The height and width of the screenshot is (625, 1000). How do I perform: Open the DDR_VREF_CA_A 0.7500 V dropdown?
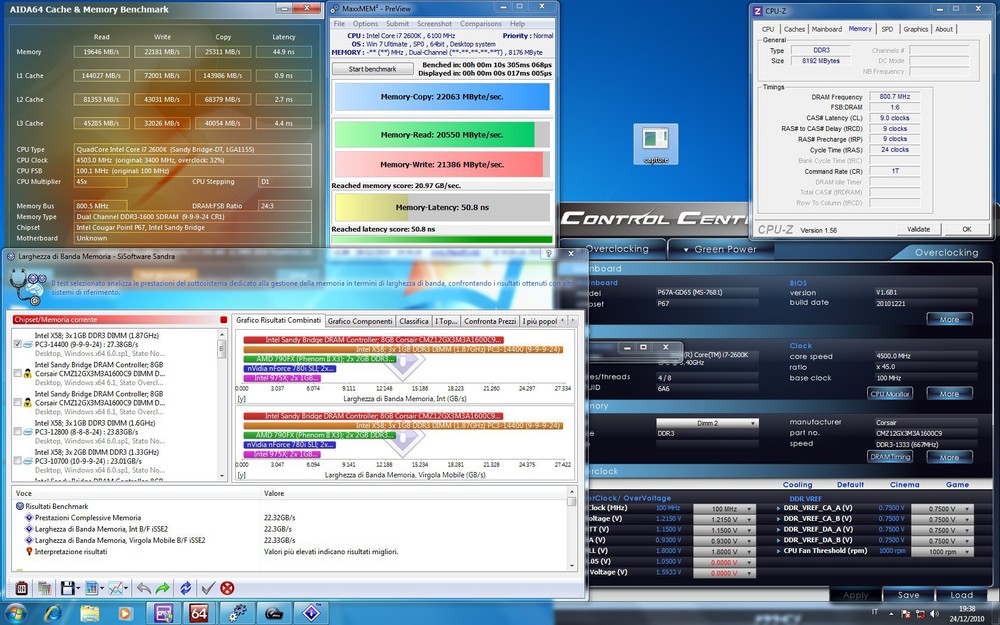[942, 509]
